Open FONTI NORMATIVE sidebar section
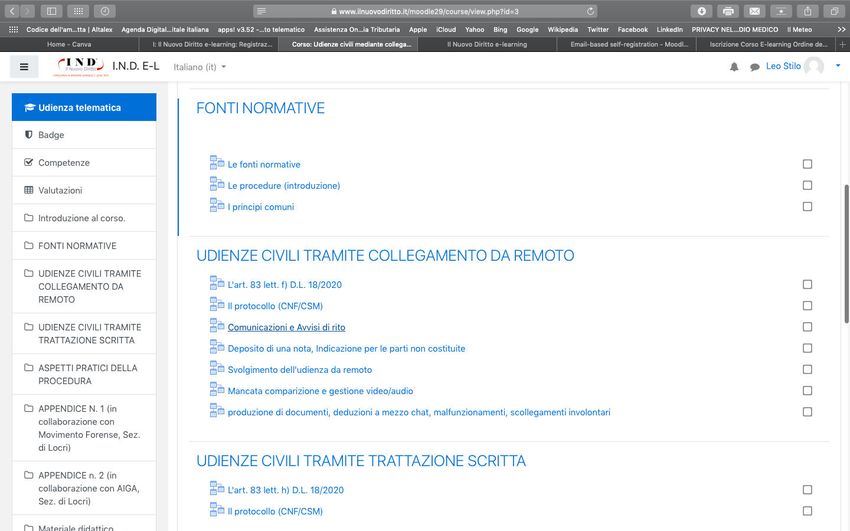Viewport: 850px width, 531px height. pyautogui.click(x=84, y=245)
